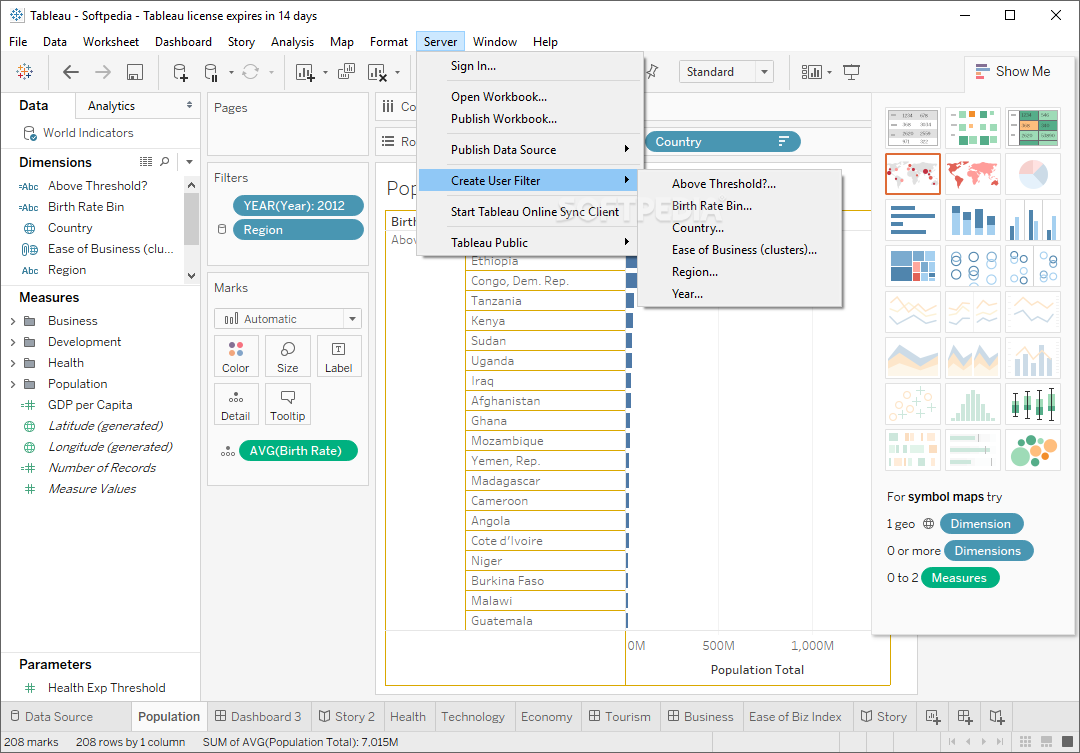The height and width of the screenshot is (753, 1080).
Task: Expand the Health measures folder
Action: coord(12,363)
